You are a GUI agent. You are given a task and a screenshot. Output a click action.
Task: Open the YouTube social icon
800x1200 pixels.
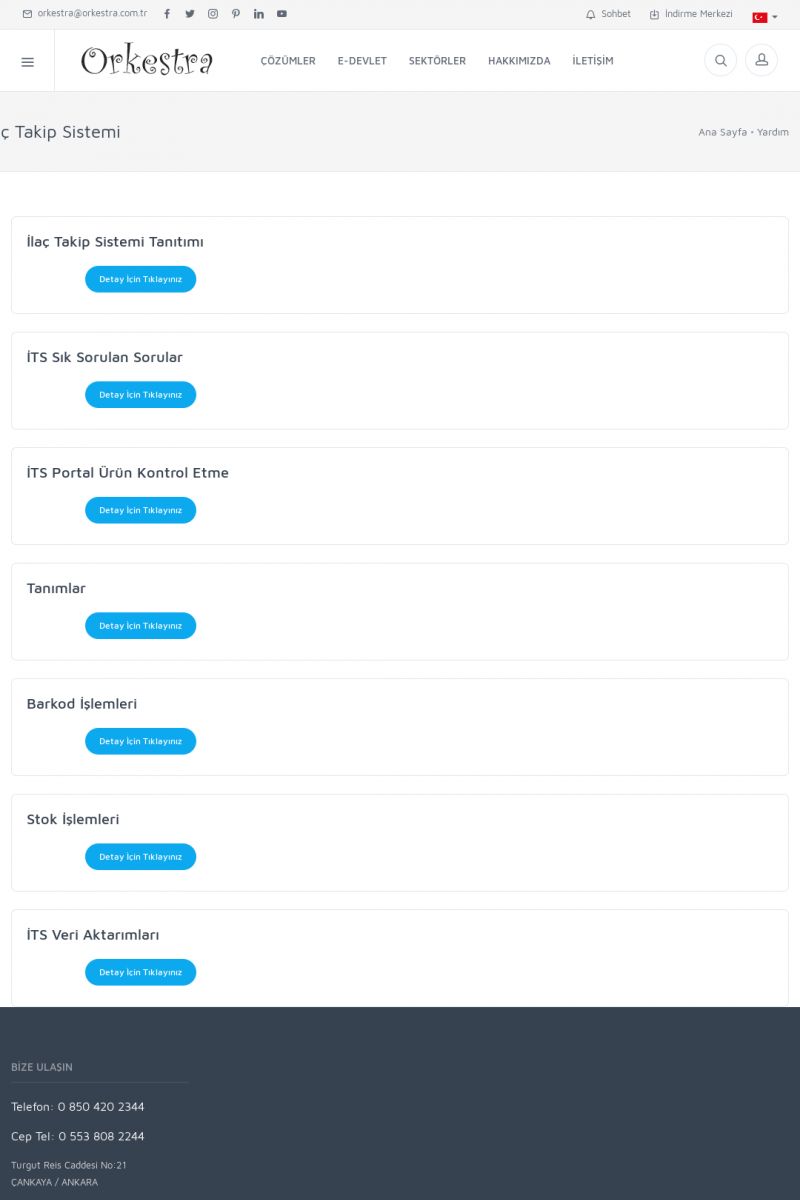(x=282, y=14)
